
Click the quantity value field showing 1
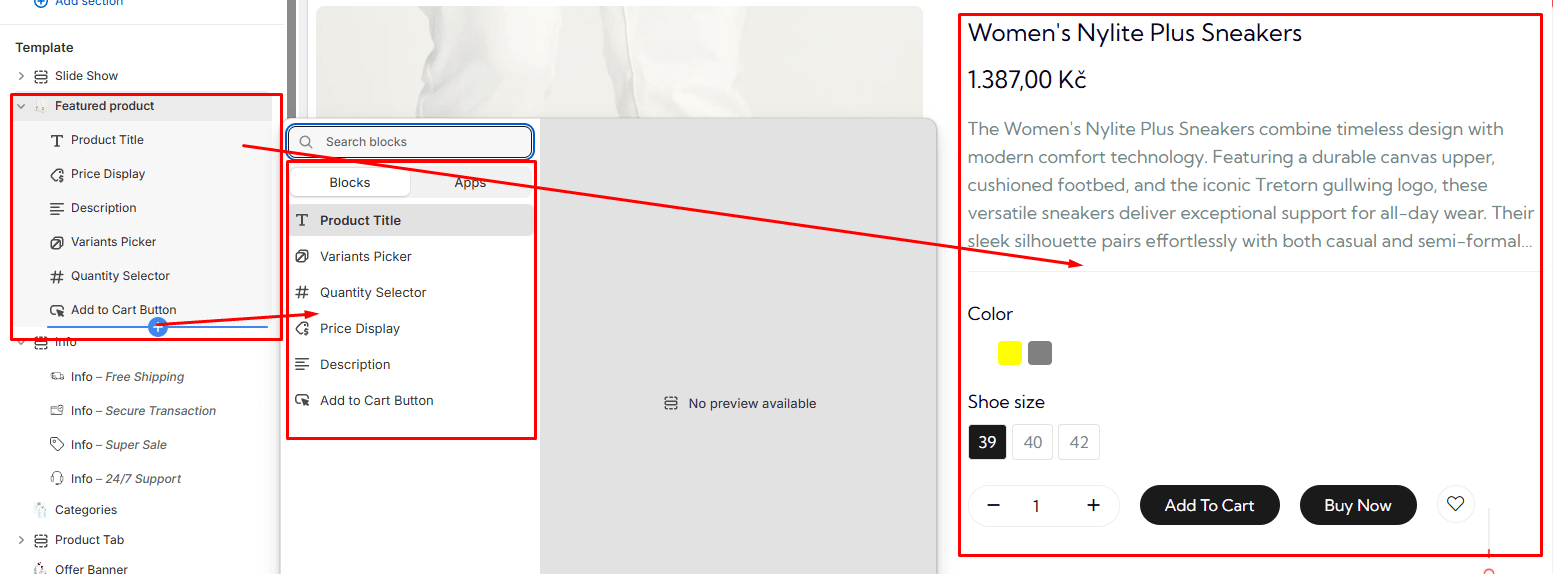pos(1037,506)
